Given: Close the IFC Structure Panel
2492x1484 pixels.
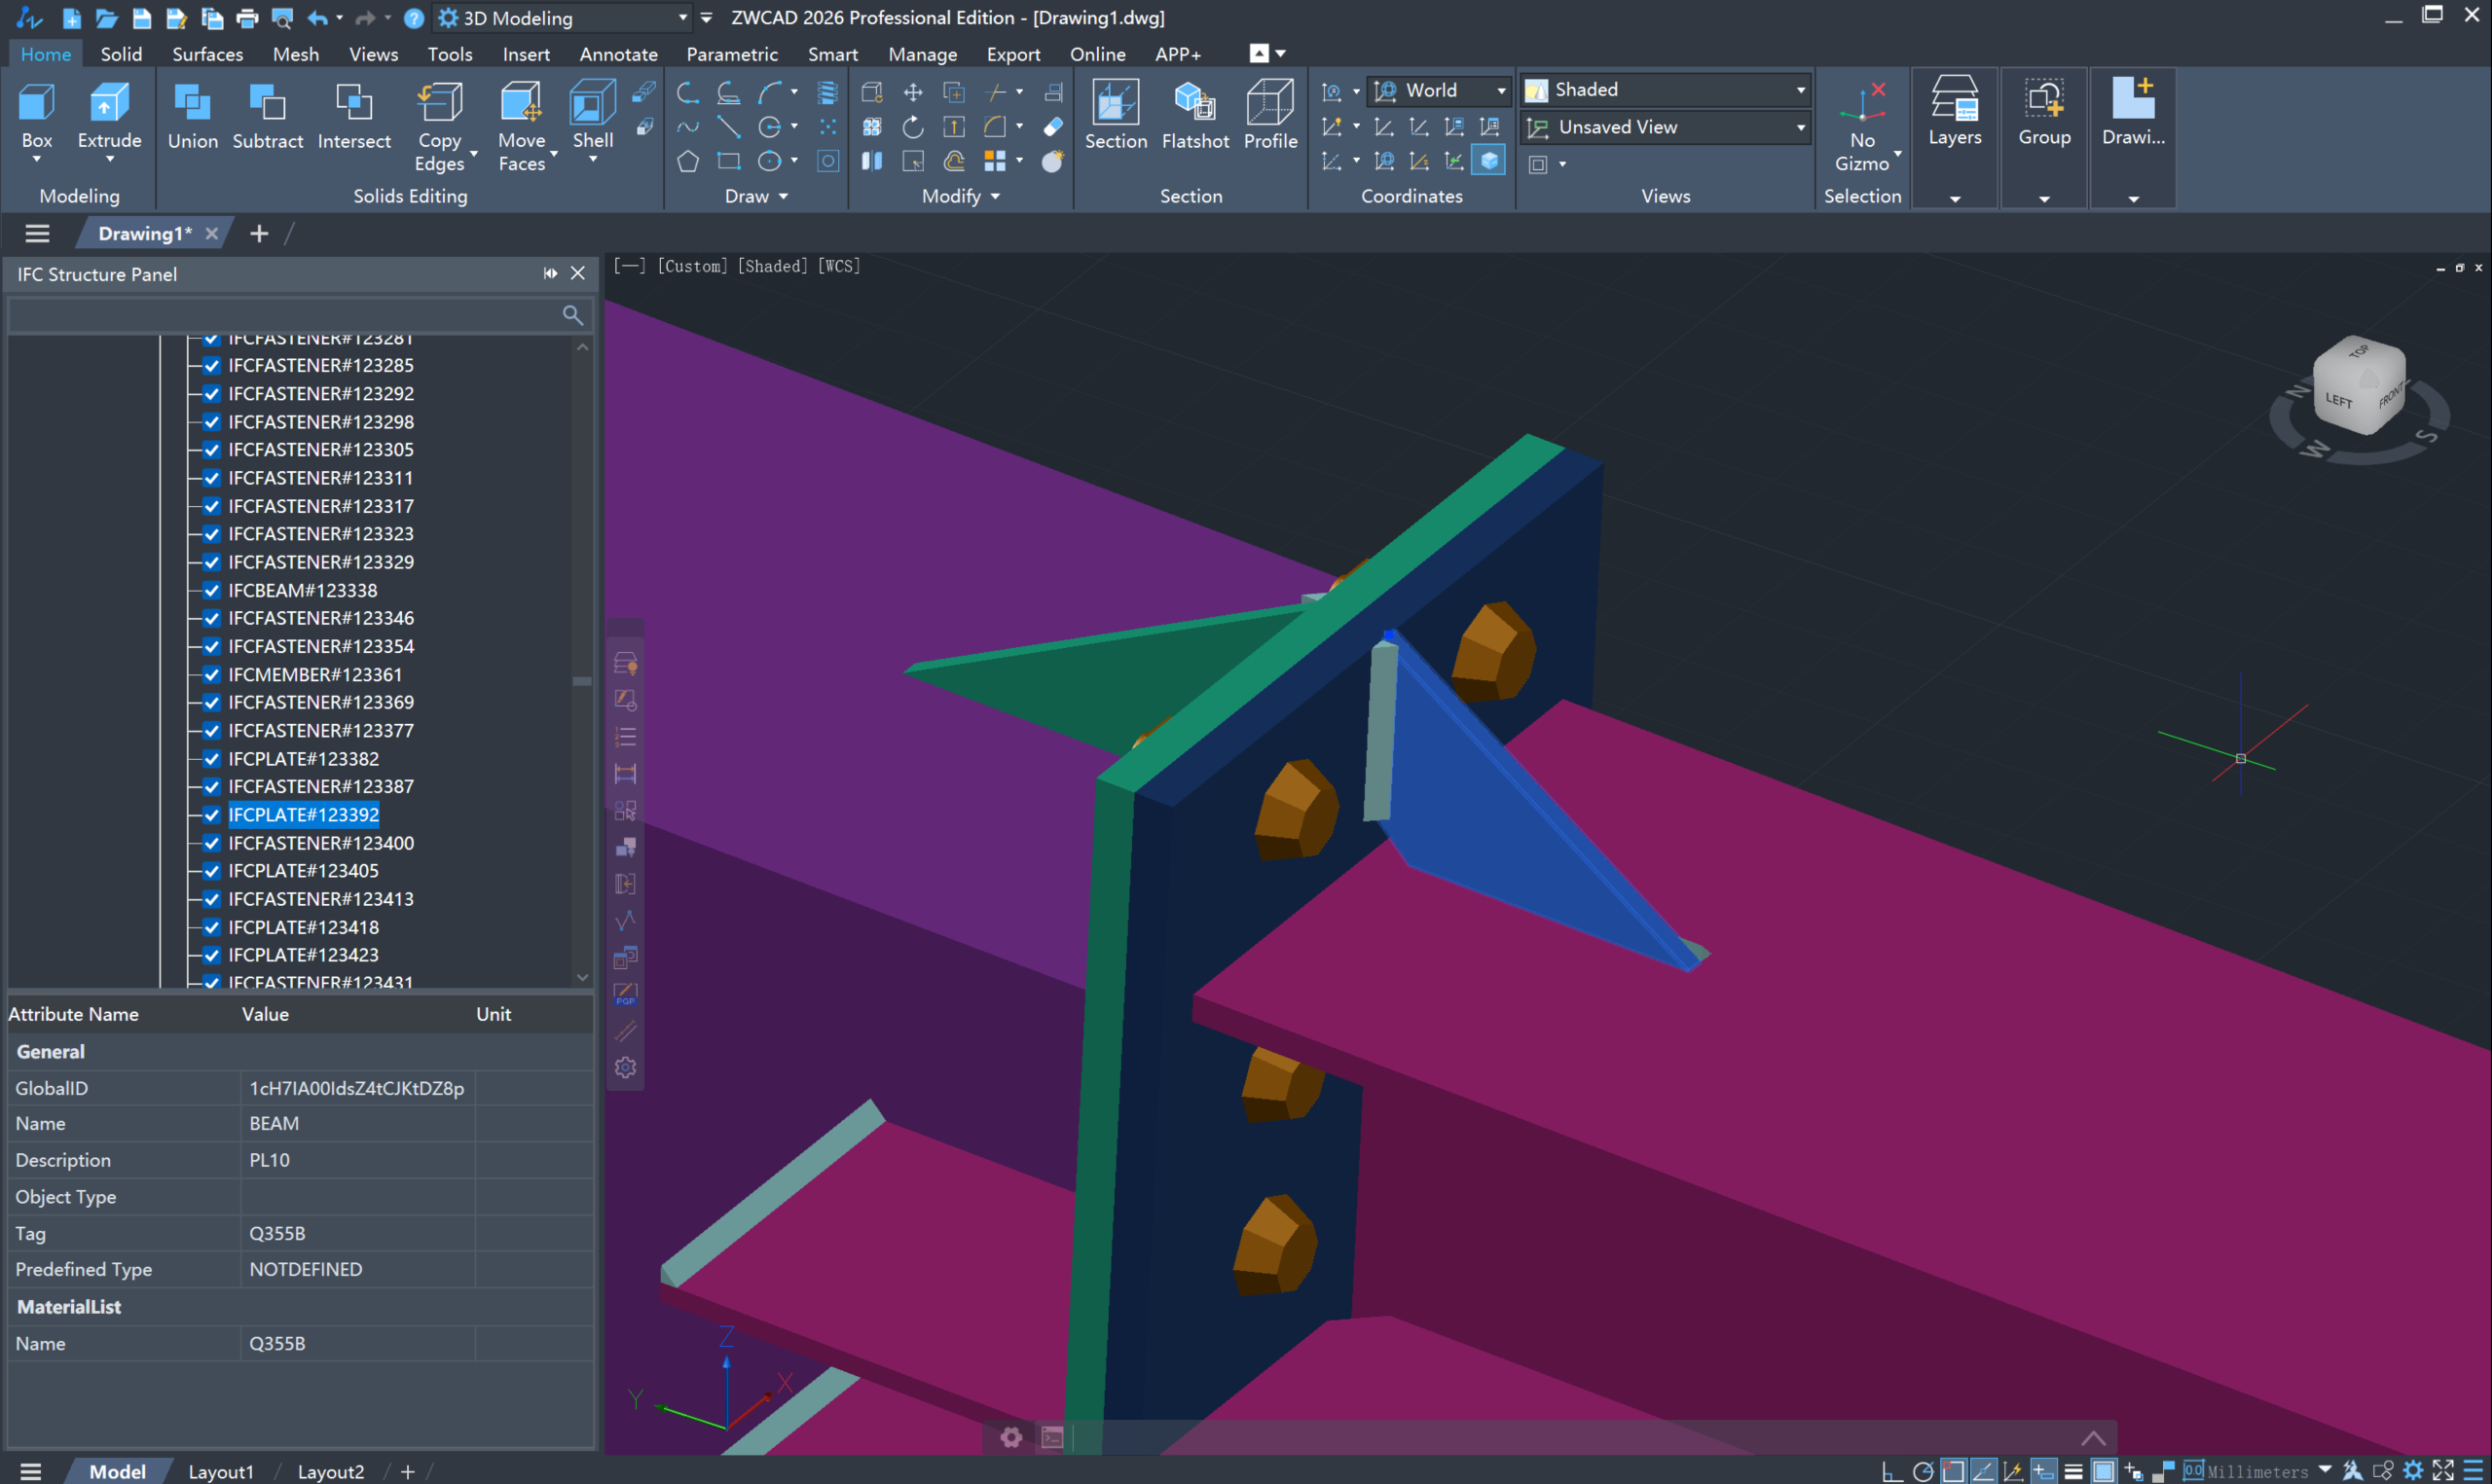Looking at the screenshot, I should tap(578, 273).
